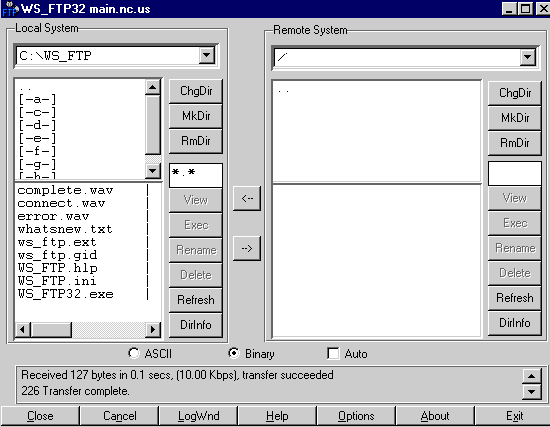Open Help from bottom bar

point(277,416)
